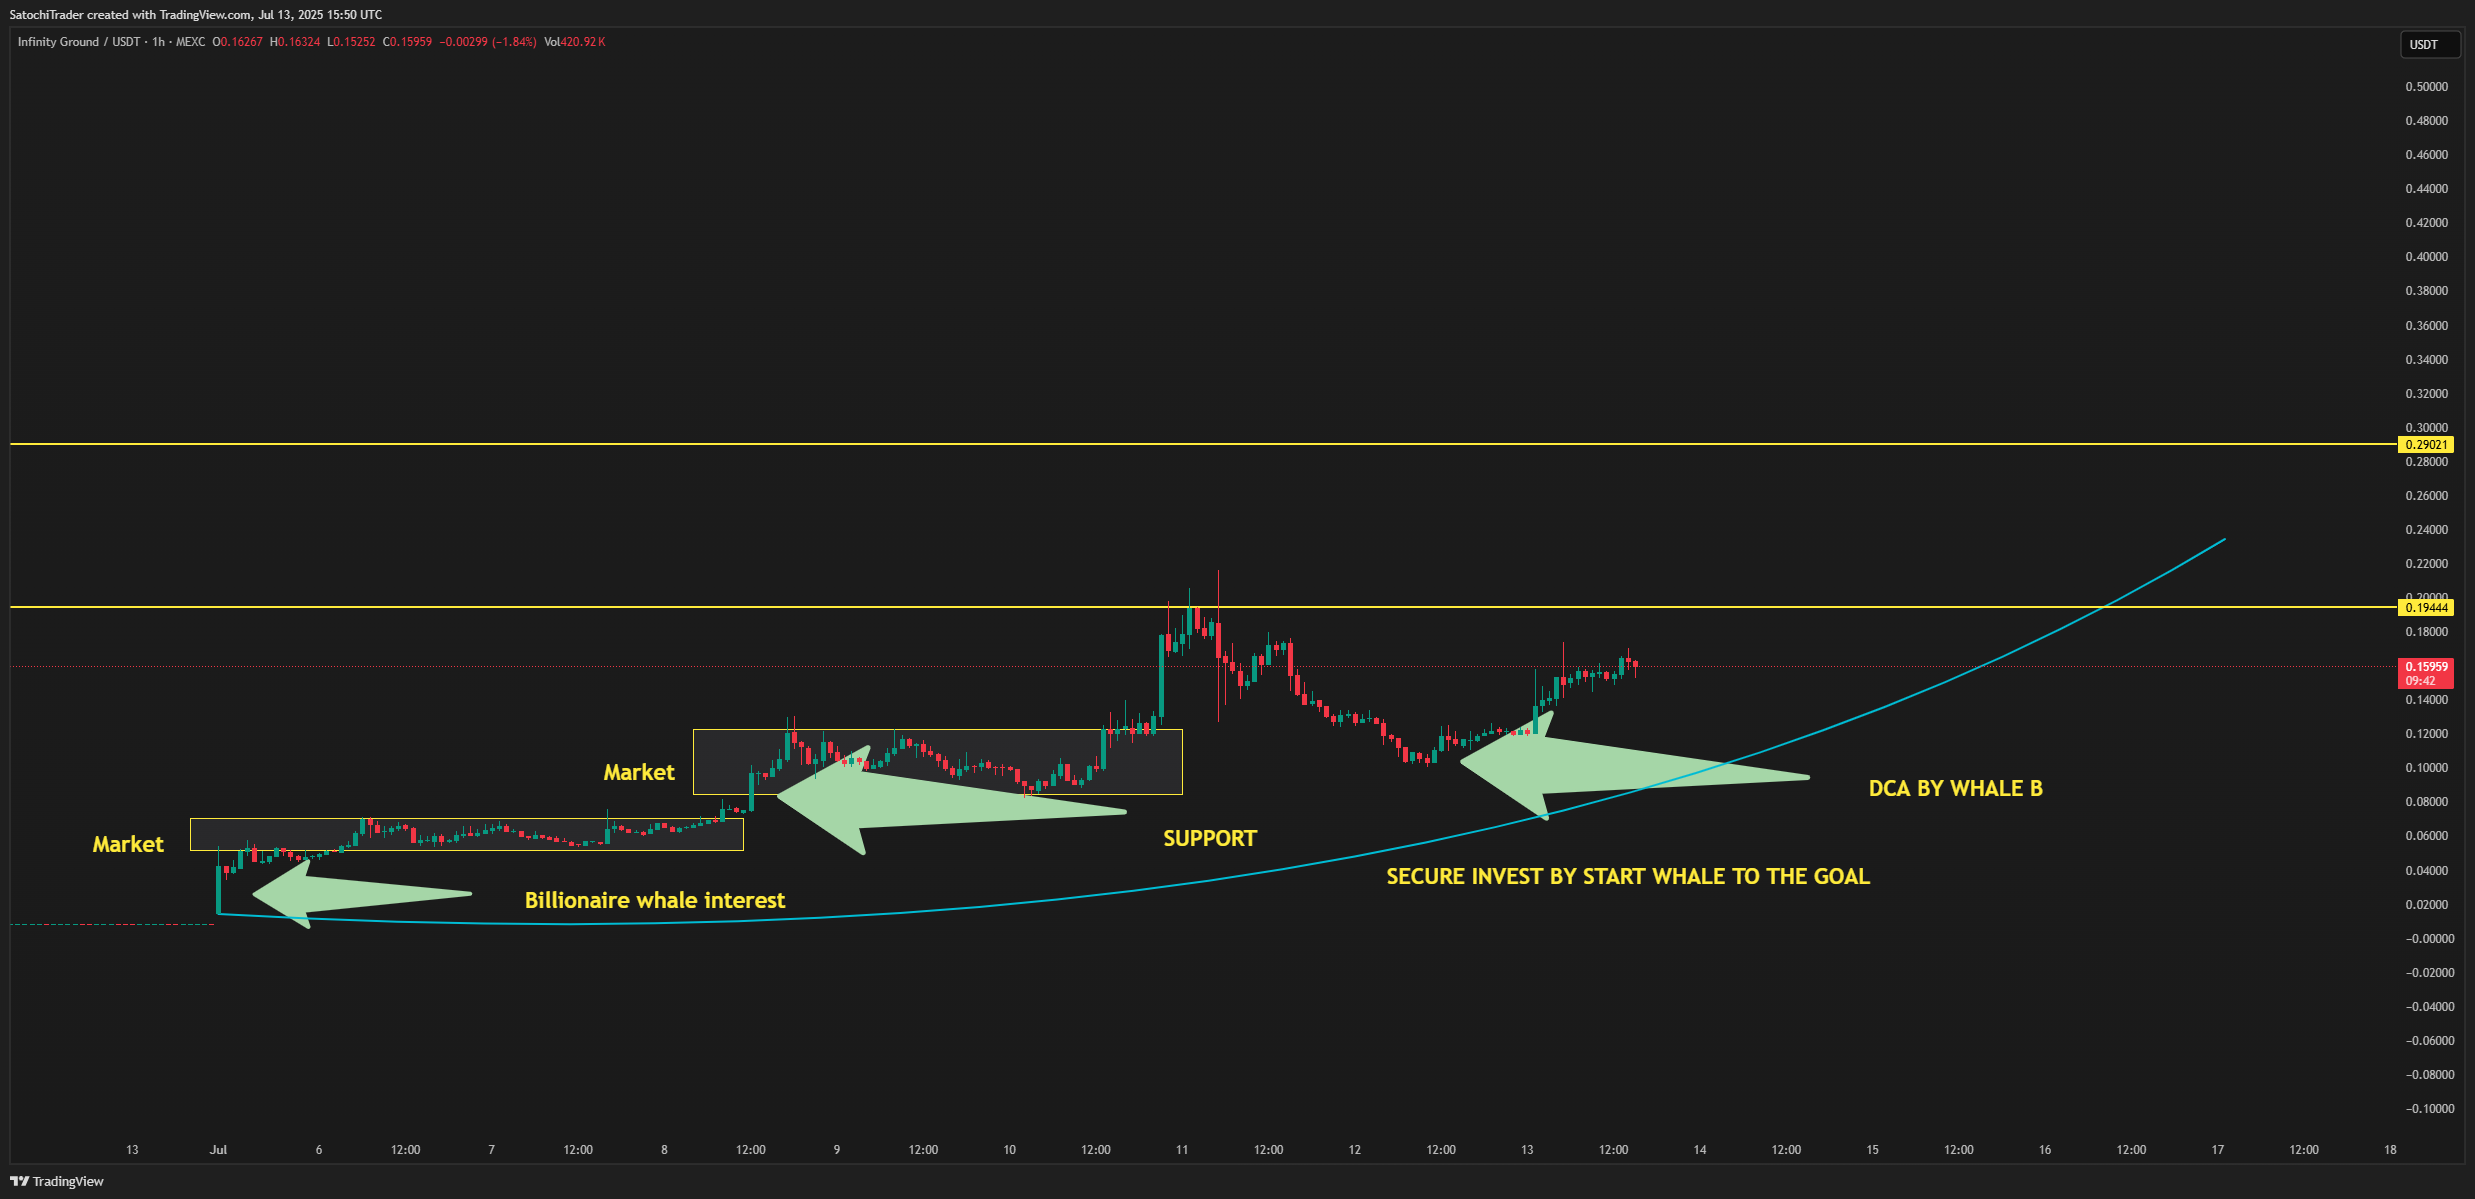Click the '16' date on time axis

2045,1150
